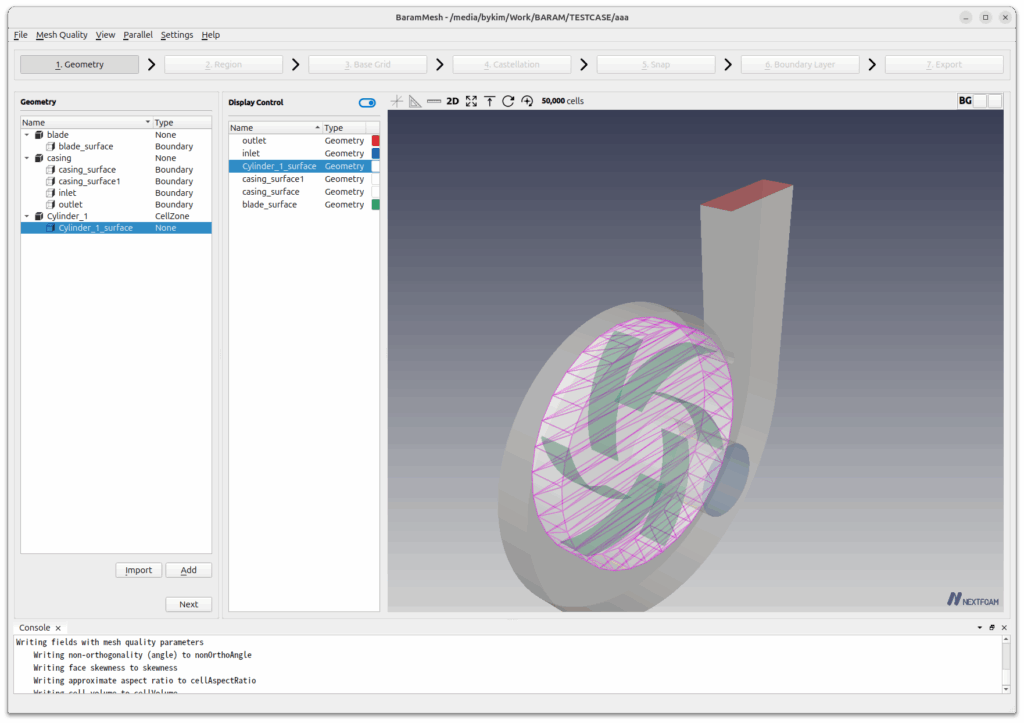
Task: Go to the 1. Geometry step
Action: point(80,65)
